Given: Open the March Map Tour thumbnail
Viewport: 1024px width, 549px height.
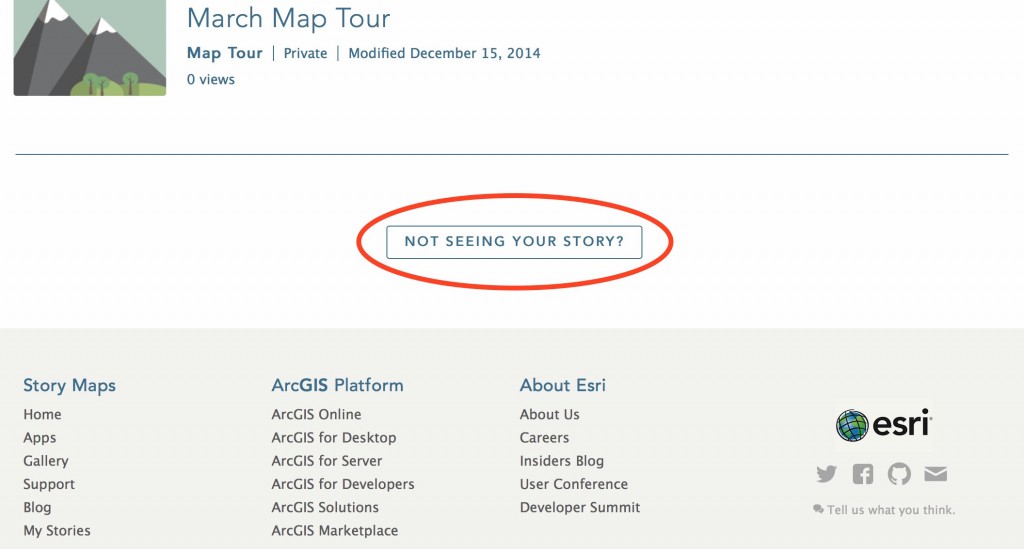Looking at the screenshot, I should (x=89, y=47).
